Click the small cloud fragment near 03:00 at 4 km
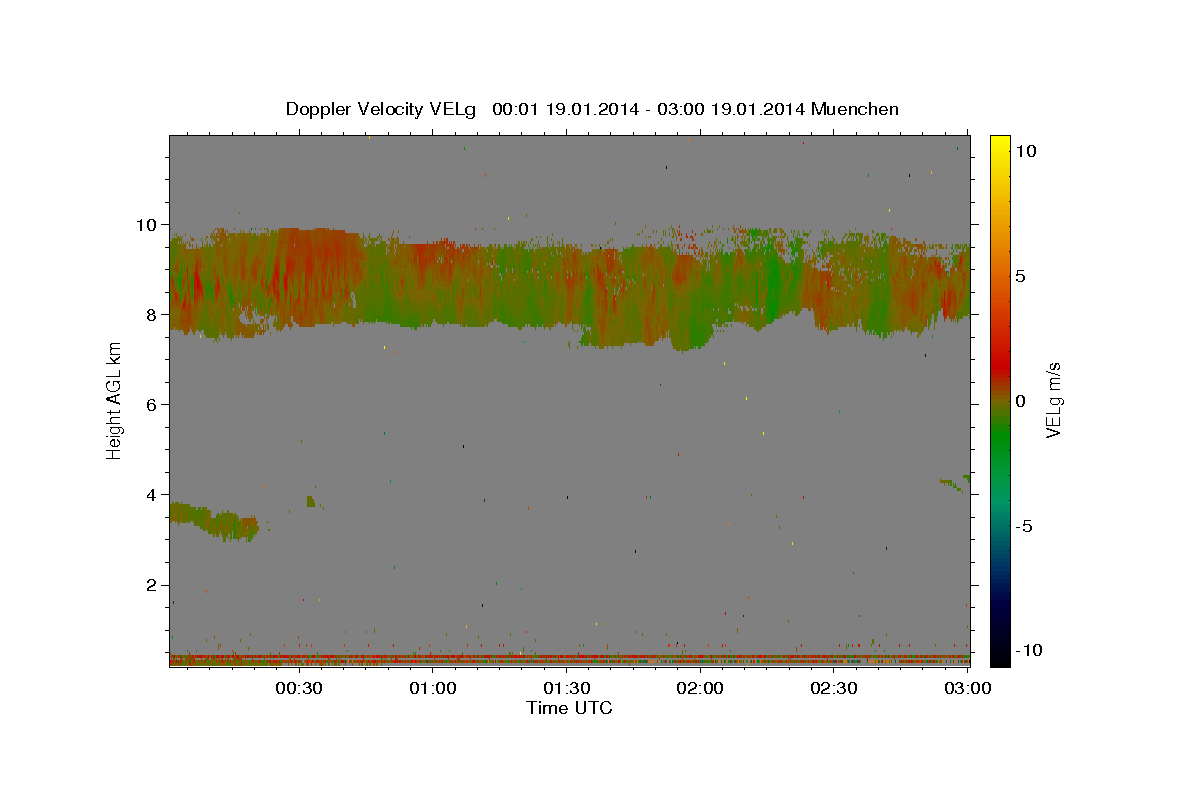This screenshot has height=800, width=1200. 957,483
